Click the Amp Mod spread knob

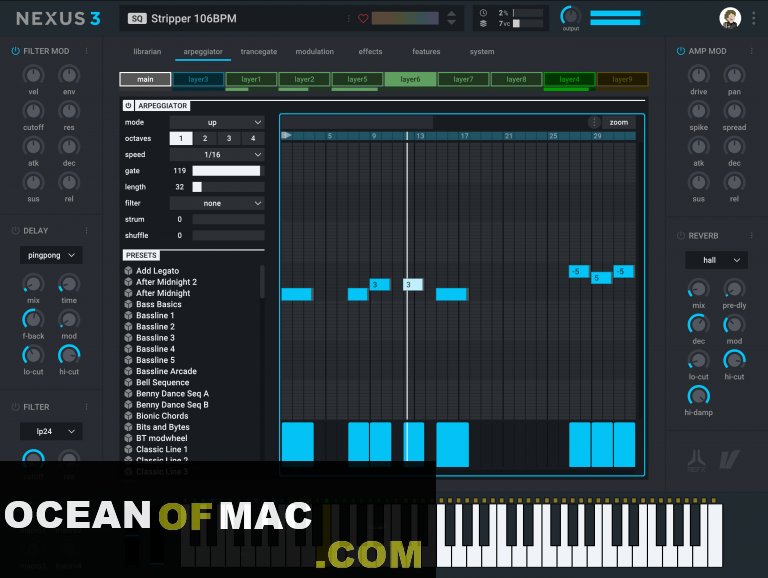point(734,111)
